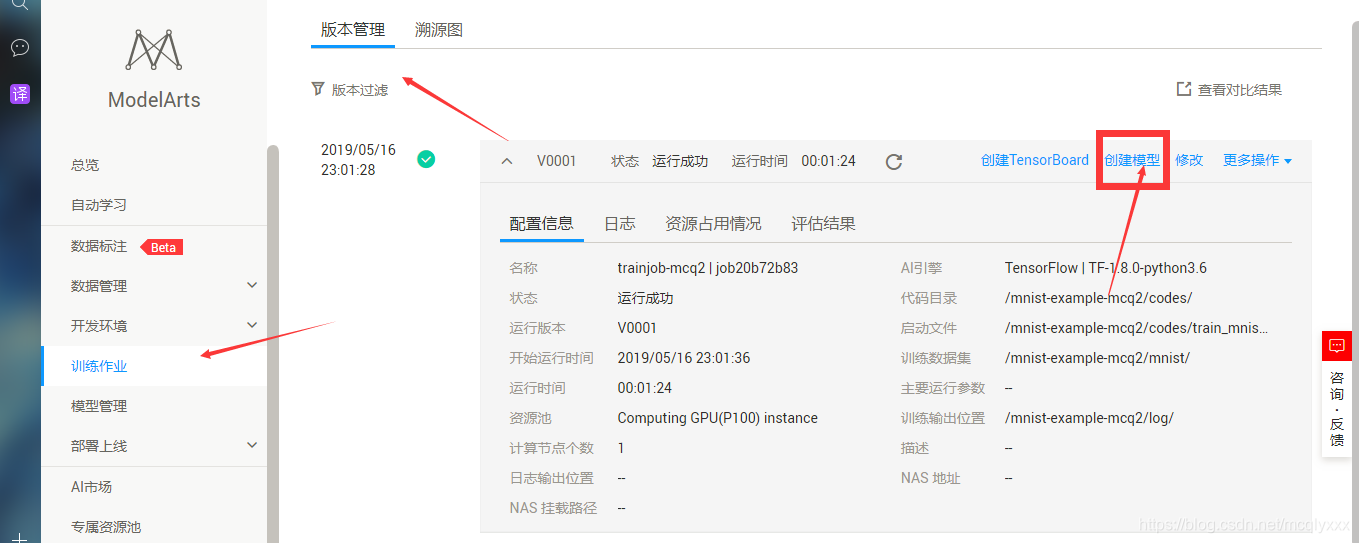Click the version timestamp 2019/05/16 23:01:28
The width and height of the screenshot is (1359, 543).
pos(358,160)
